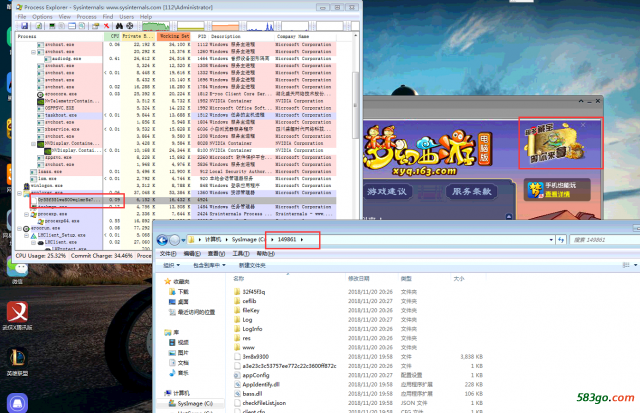Open the Find menu in Process Explorer

tap(108, 17)
